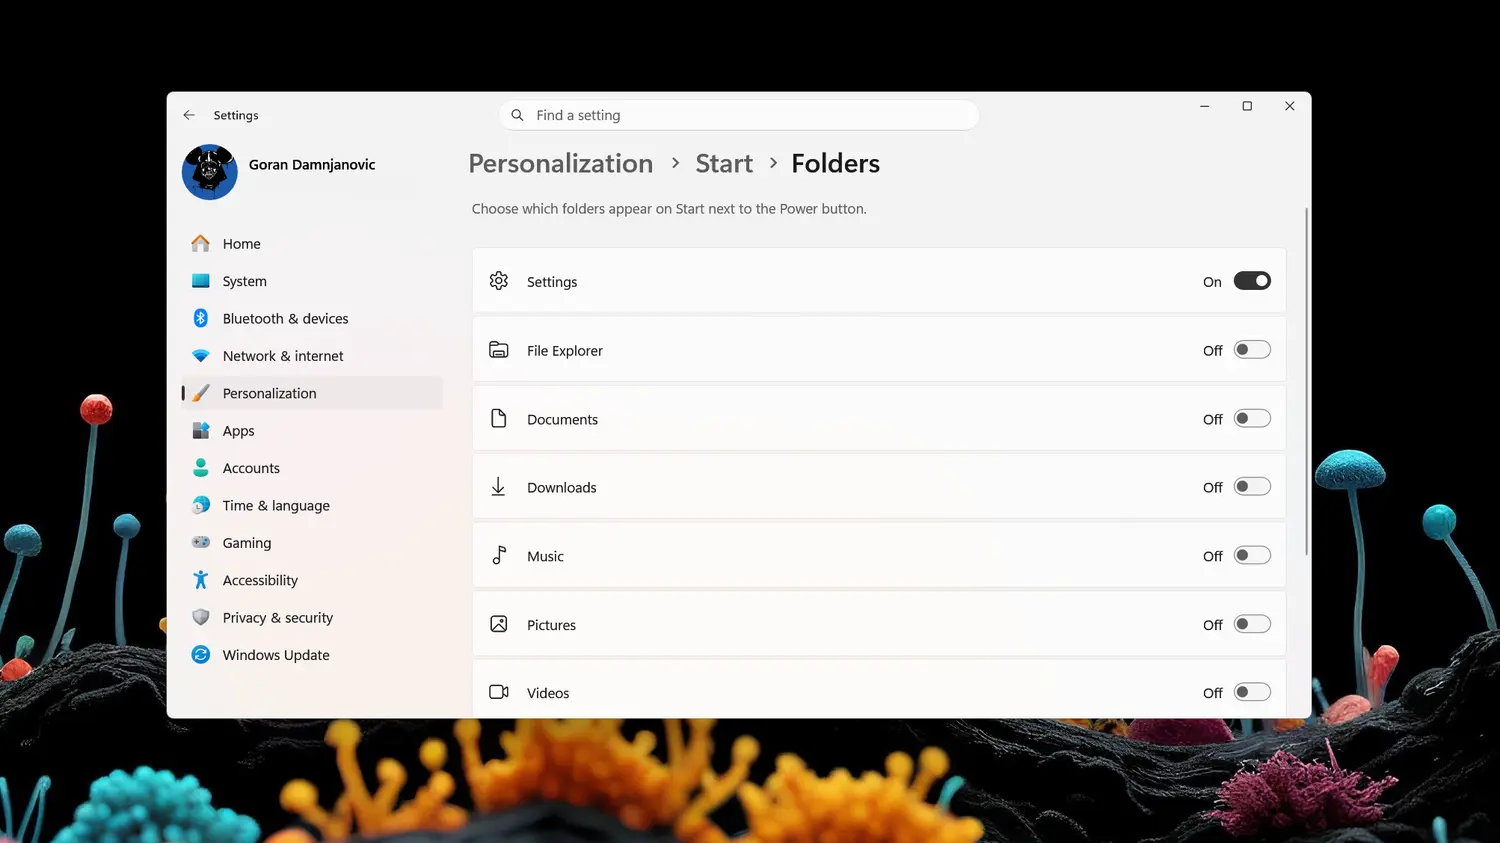Click the Pictures image icon
This screenshot has width=1500, height=843.
499,624
